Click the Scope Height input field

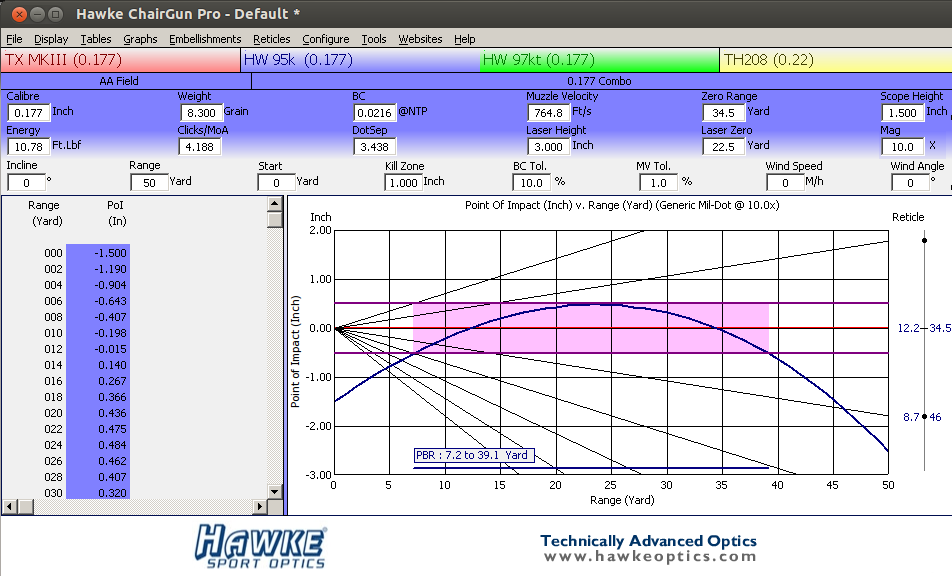pos(903,113)
